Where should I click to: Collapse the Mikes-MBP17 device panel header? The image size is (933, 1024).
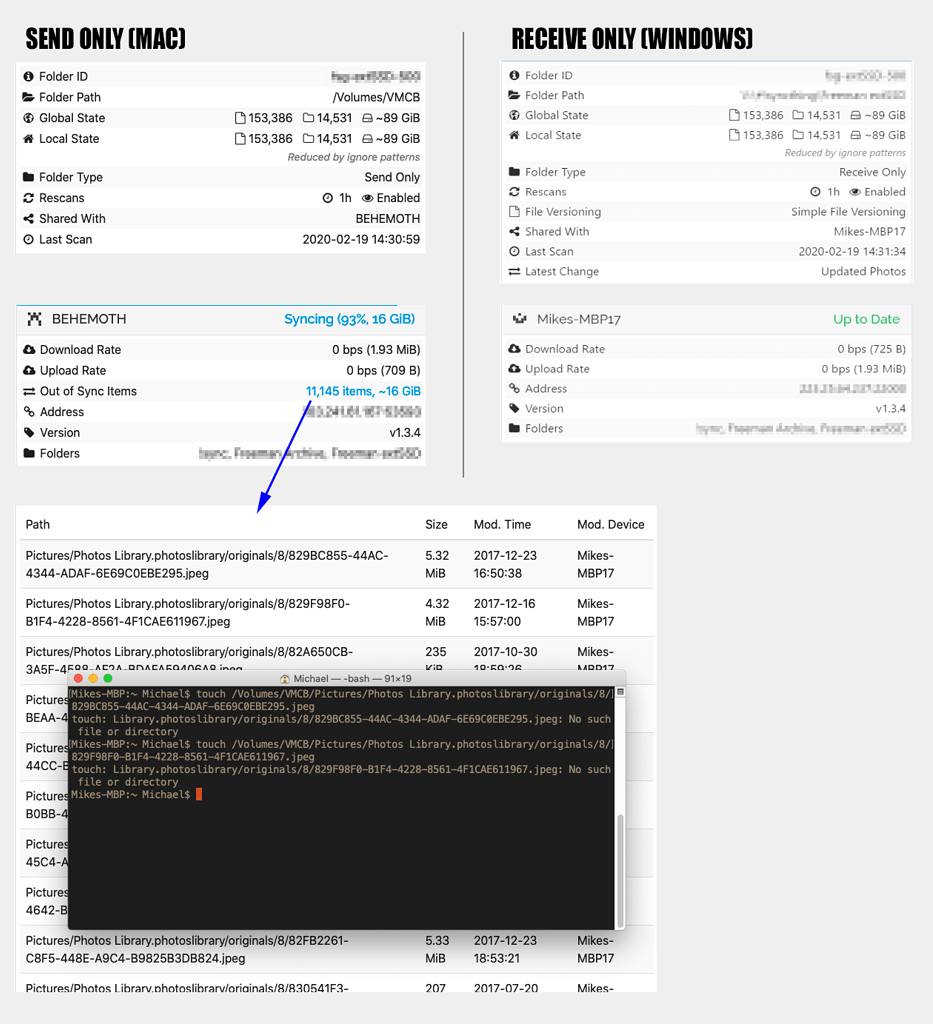706,319
